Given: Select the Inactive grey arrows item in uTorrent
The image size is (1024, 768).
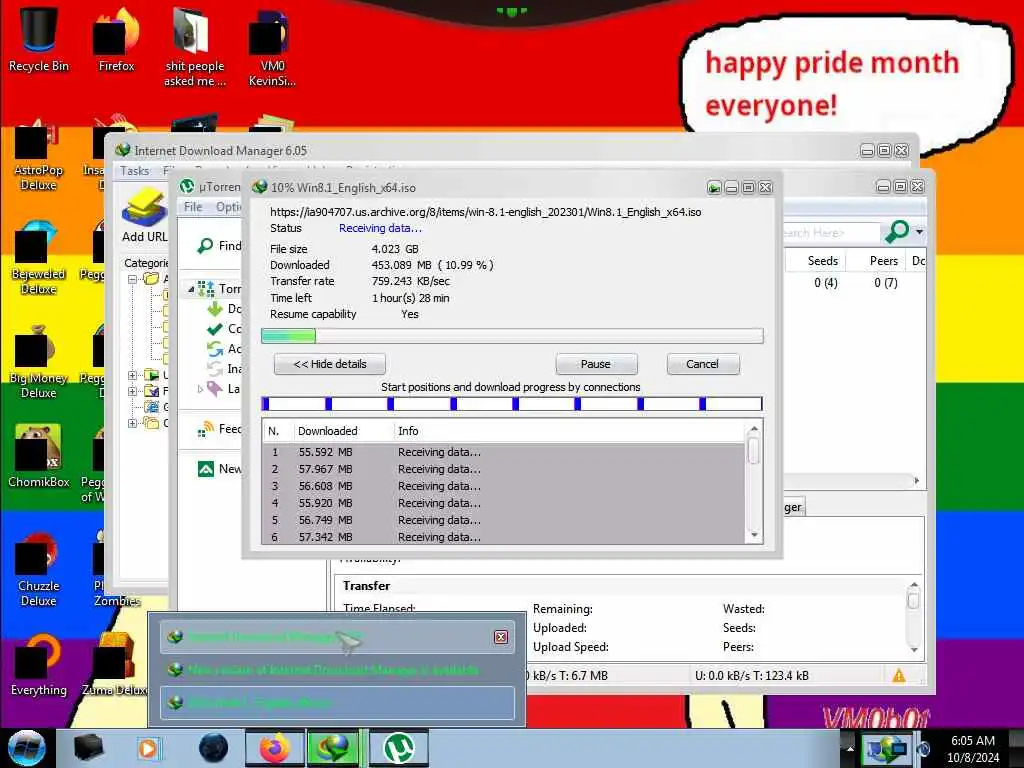Looking at the screenshot, I should (215, 368).
